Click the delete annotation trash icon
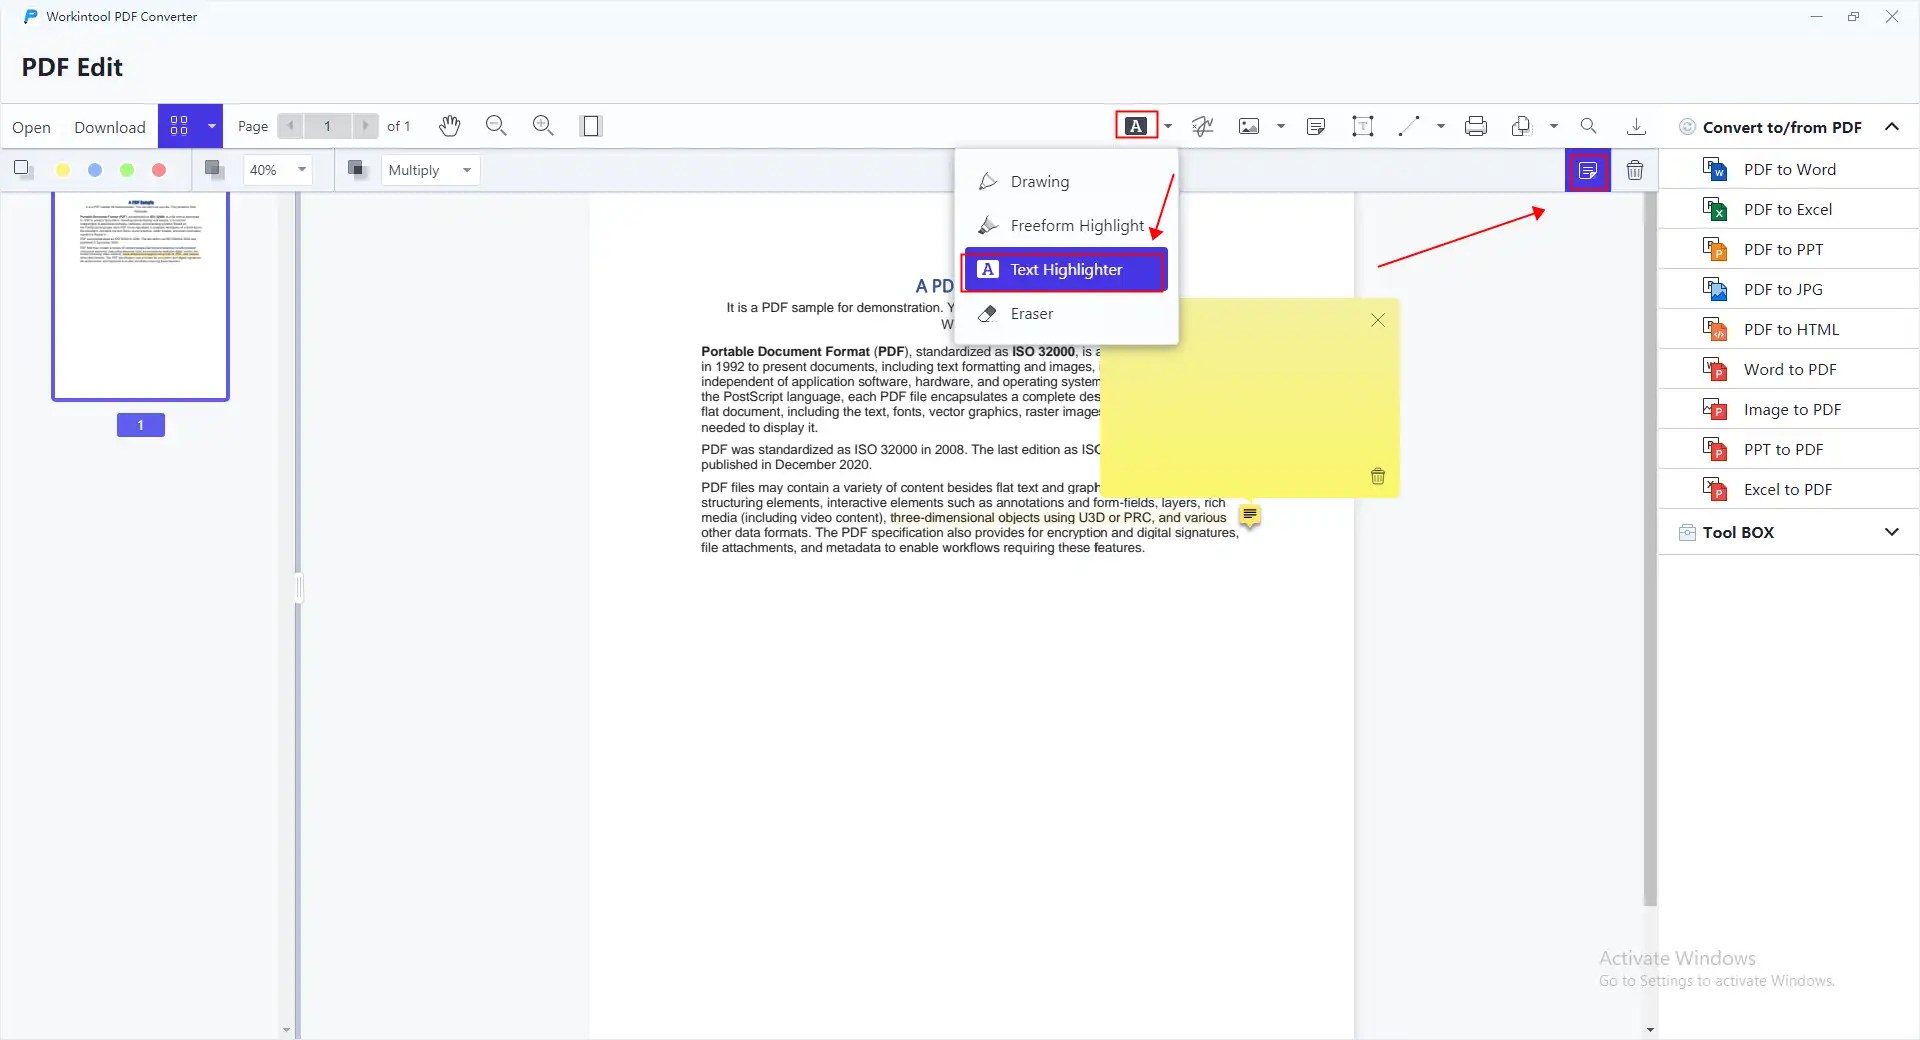Screen dimensions: 1920x1040 click(1635, 170)
